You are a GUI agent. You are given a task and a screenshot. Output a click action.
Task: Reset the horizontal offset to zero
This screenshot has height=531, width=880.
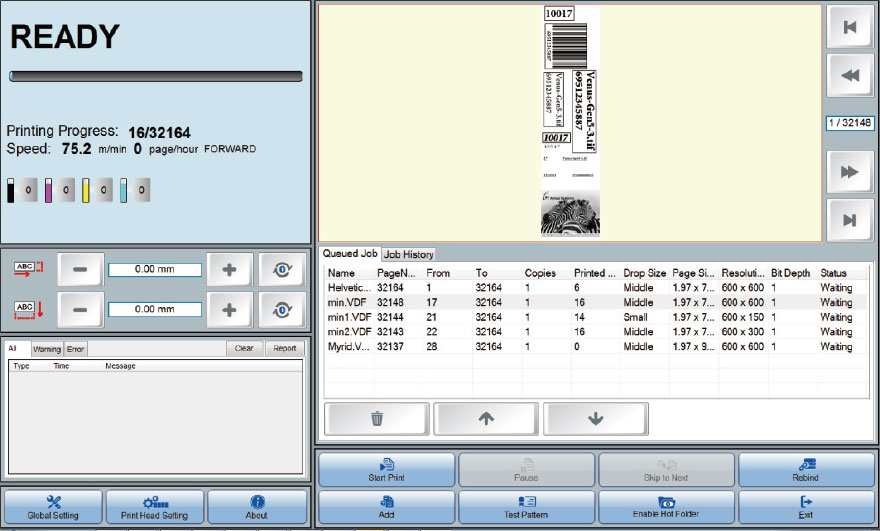coord(281,269)
